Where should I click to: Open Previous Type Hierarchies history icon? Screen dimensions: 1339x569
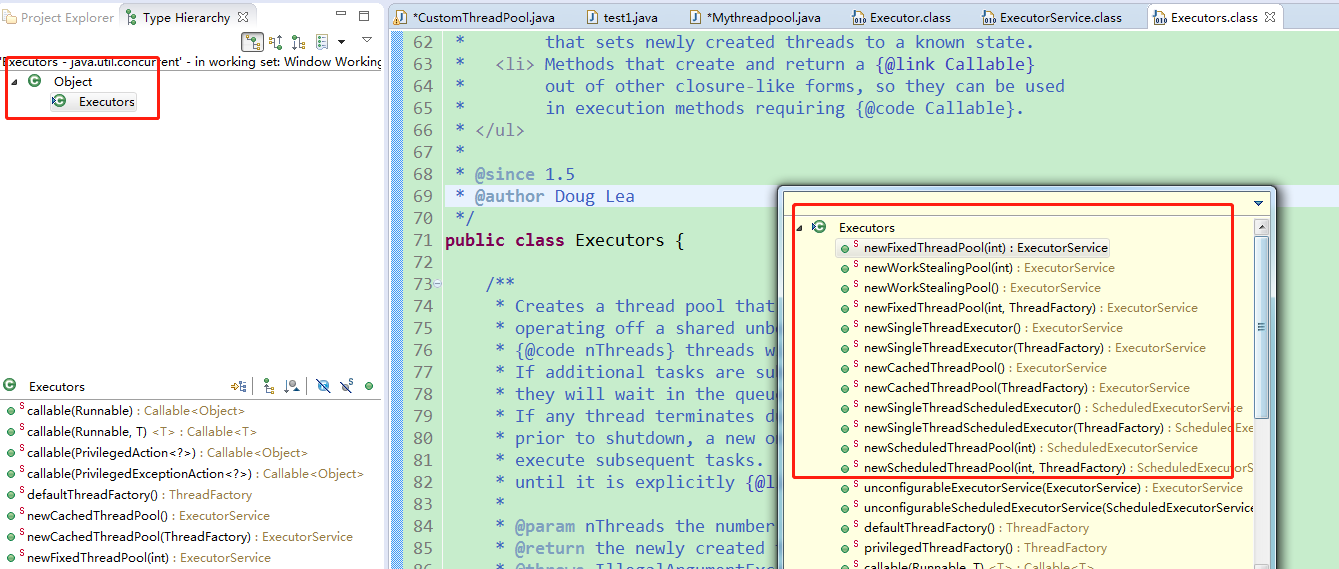pos(322,42)
